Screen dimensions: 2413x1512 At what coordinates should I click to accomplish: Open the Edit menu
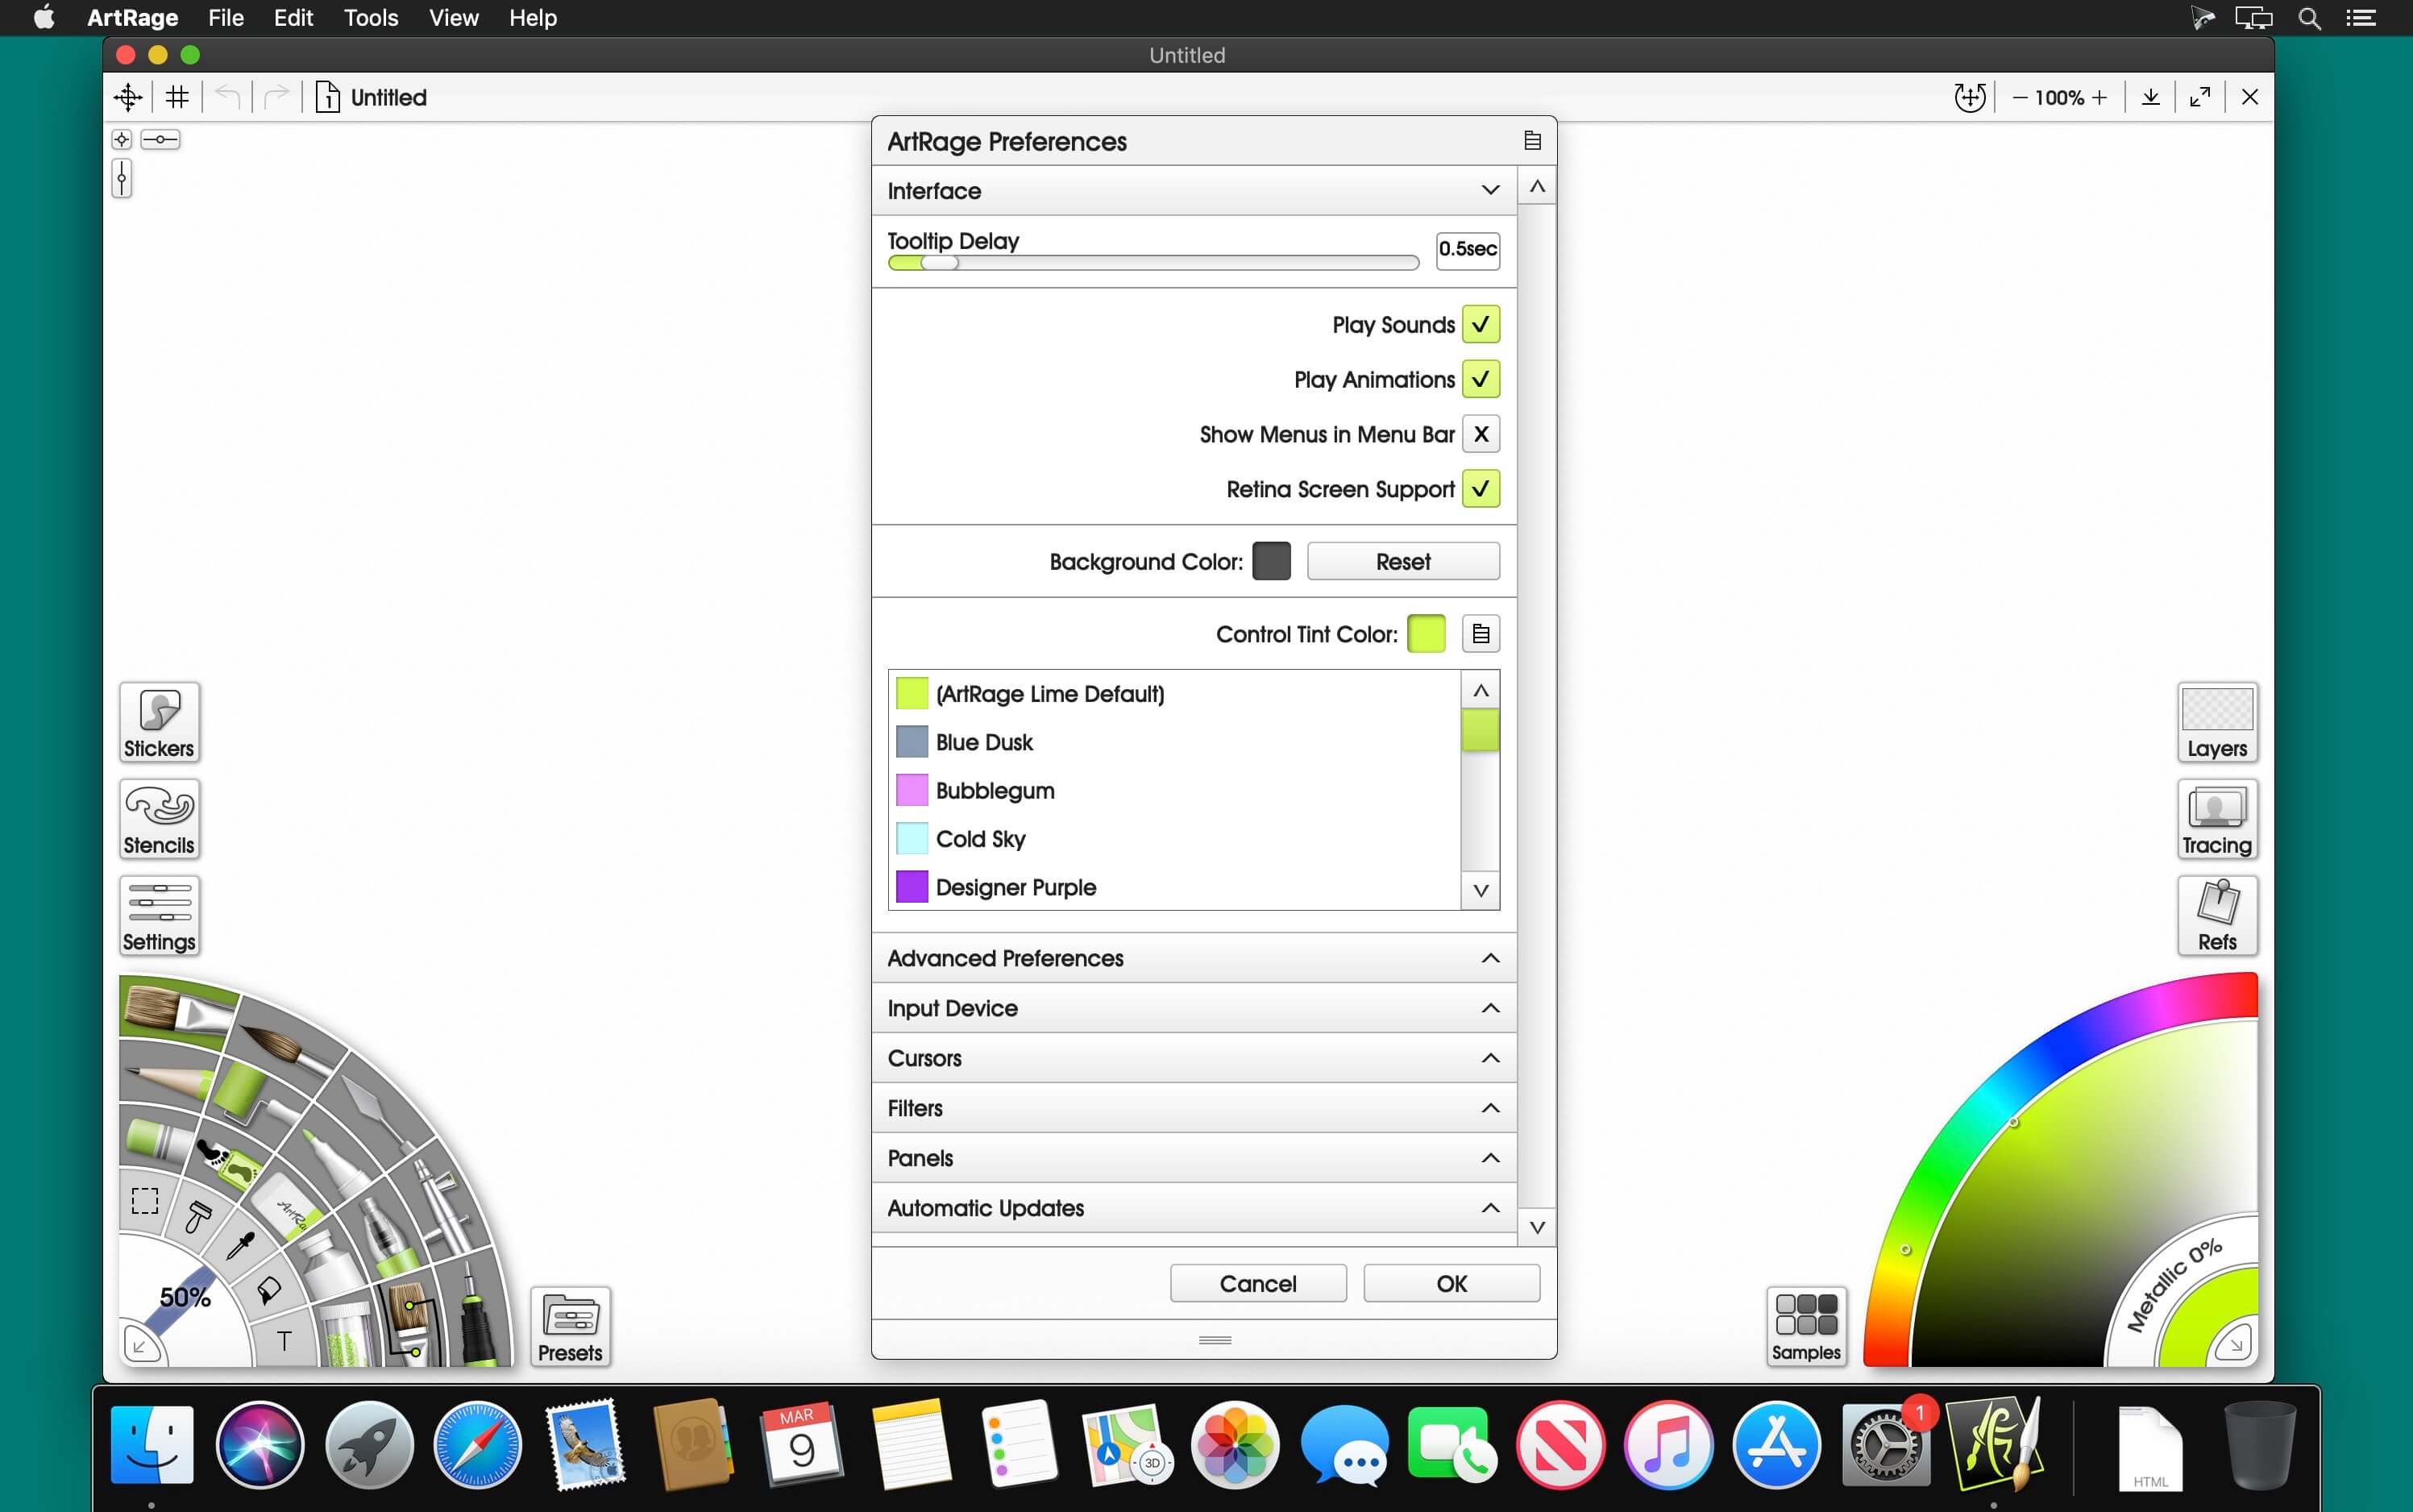(291, 19)
